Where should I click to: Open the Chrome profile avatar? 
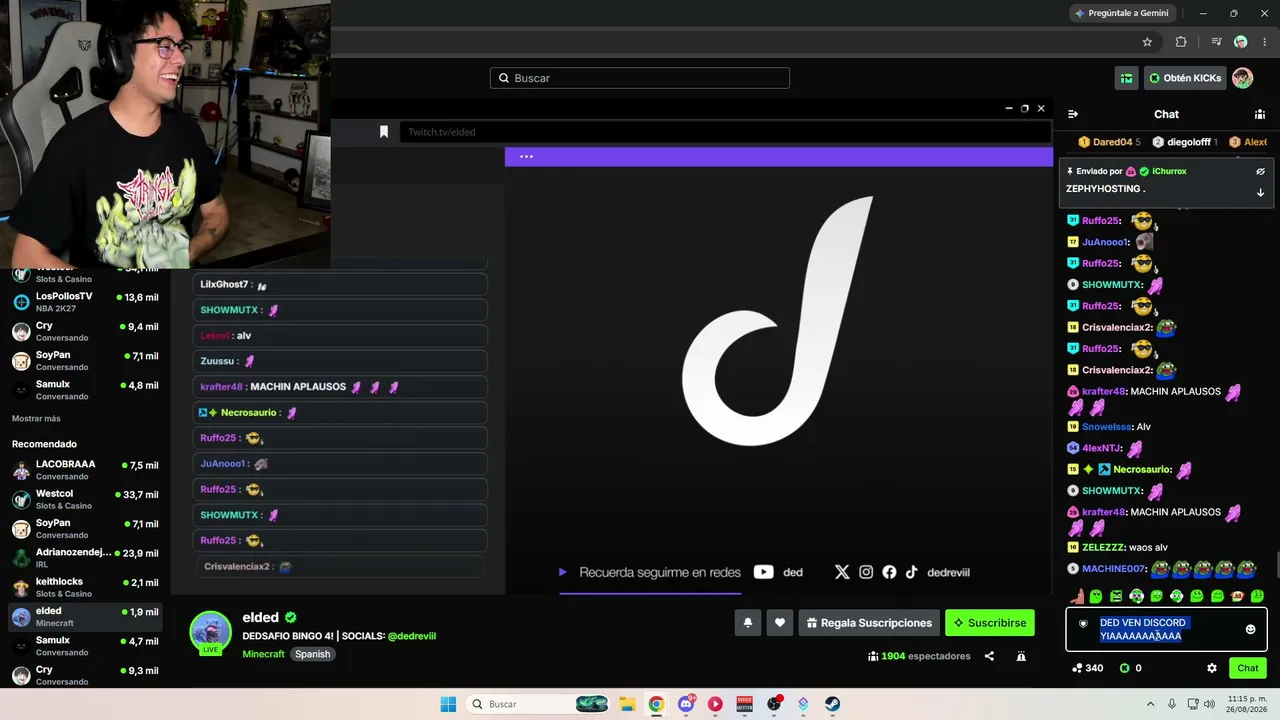1241,42
